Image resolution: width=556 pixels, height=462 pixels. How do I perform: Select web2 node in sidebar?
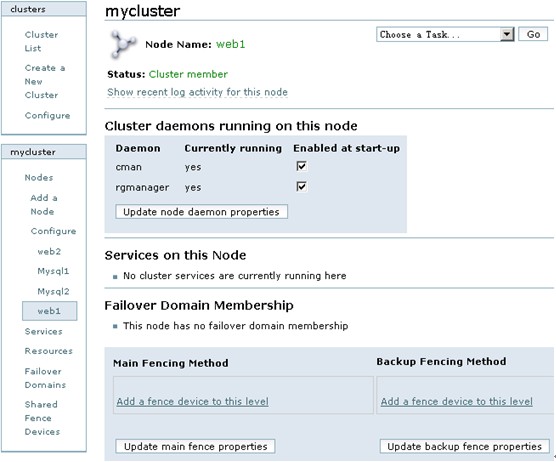(49, 251)
